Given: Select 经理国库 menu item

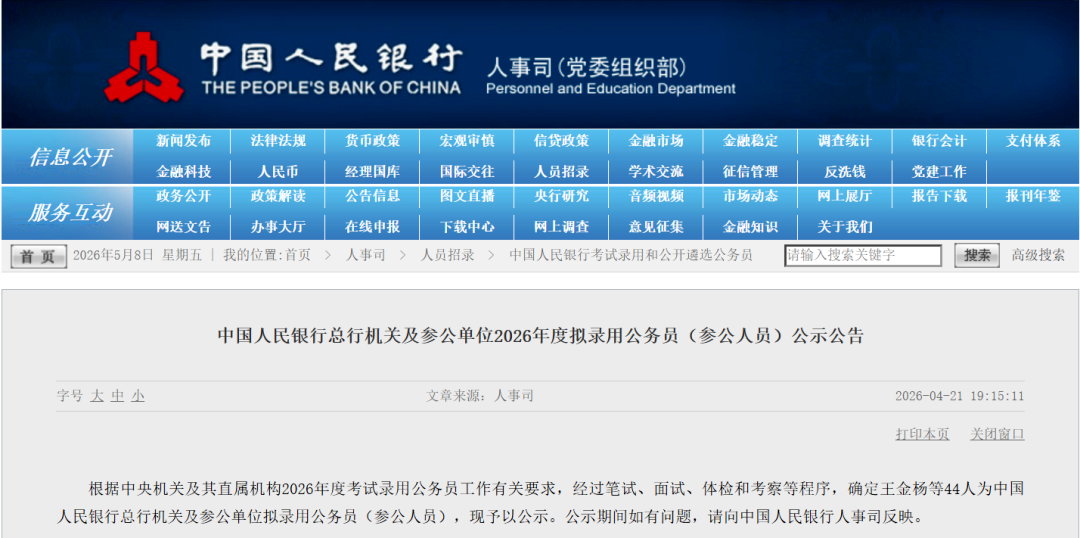Looking at the screenshot, I should [x=373, y=172].
